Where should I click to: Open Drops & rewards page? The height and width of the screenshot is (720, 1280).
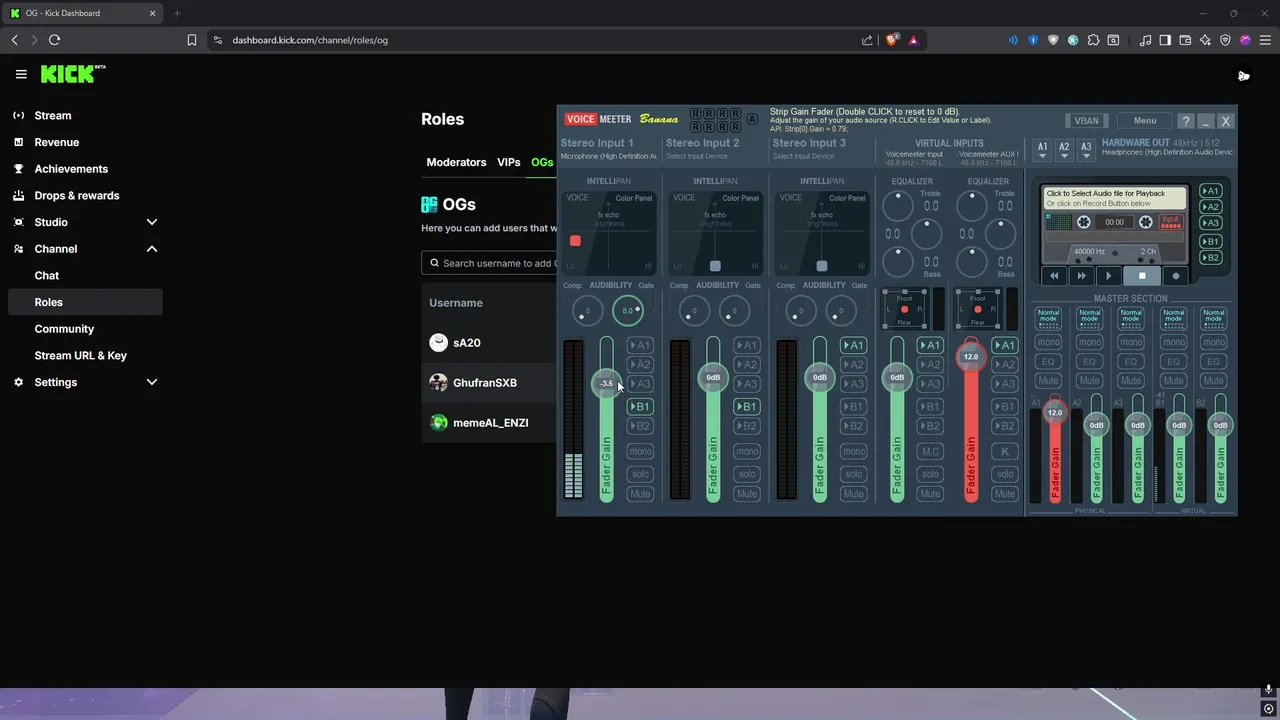coord(77,195)
